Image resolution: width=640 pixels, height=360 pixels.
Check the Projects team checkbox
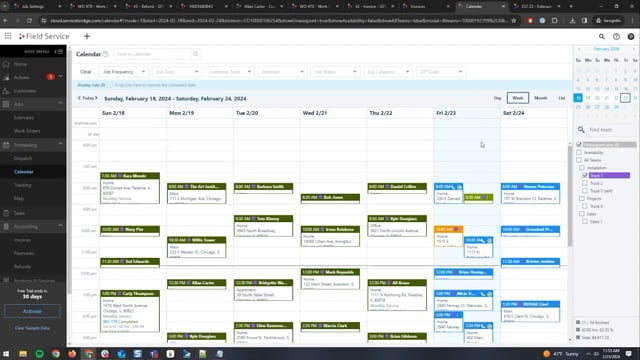582,198
